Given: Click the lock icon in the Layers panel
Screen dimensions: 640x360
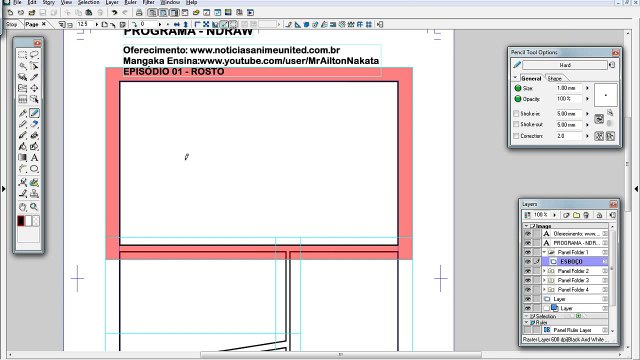Looking at the screenshot, I should (x=599, y=215).
